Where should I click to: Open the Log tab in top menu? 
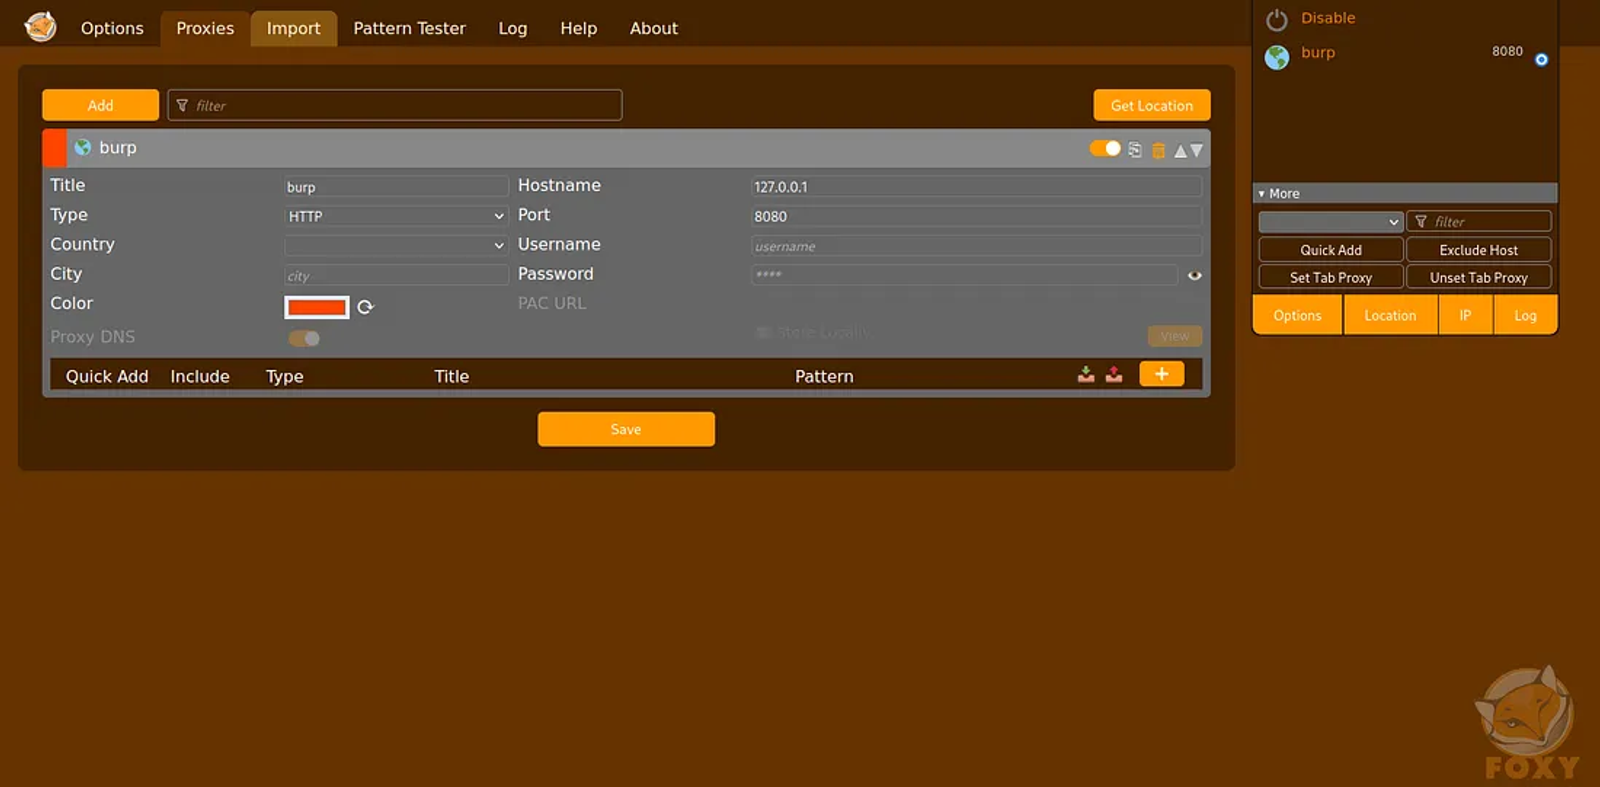[513, 28]
